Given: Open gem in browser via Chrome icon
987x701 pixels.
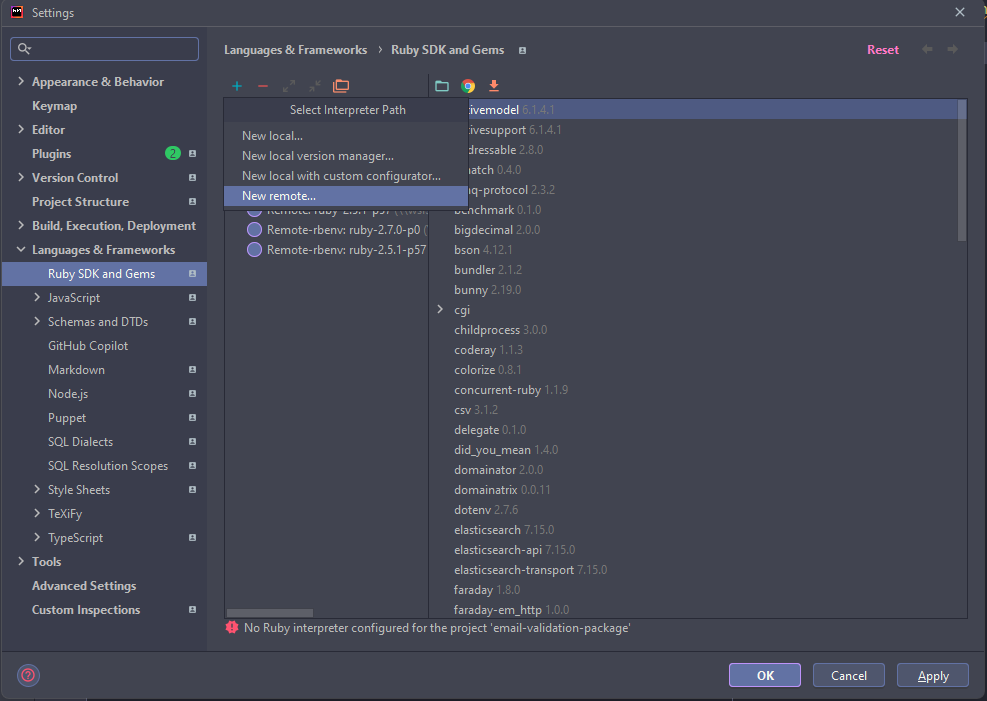Looking at the screenshot, I should coord(467,86).
